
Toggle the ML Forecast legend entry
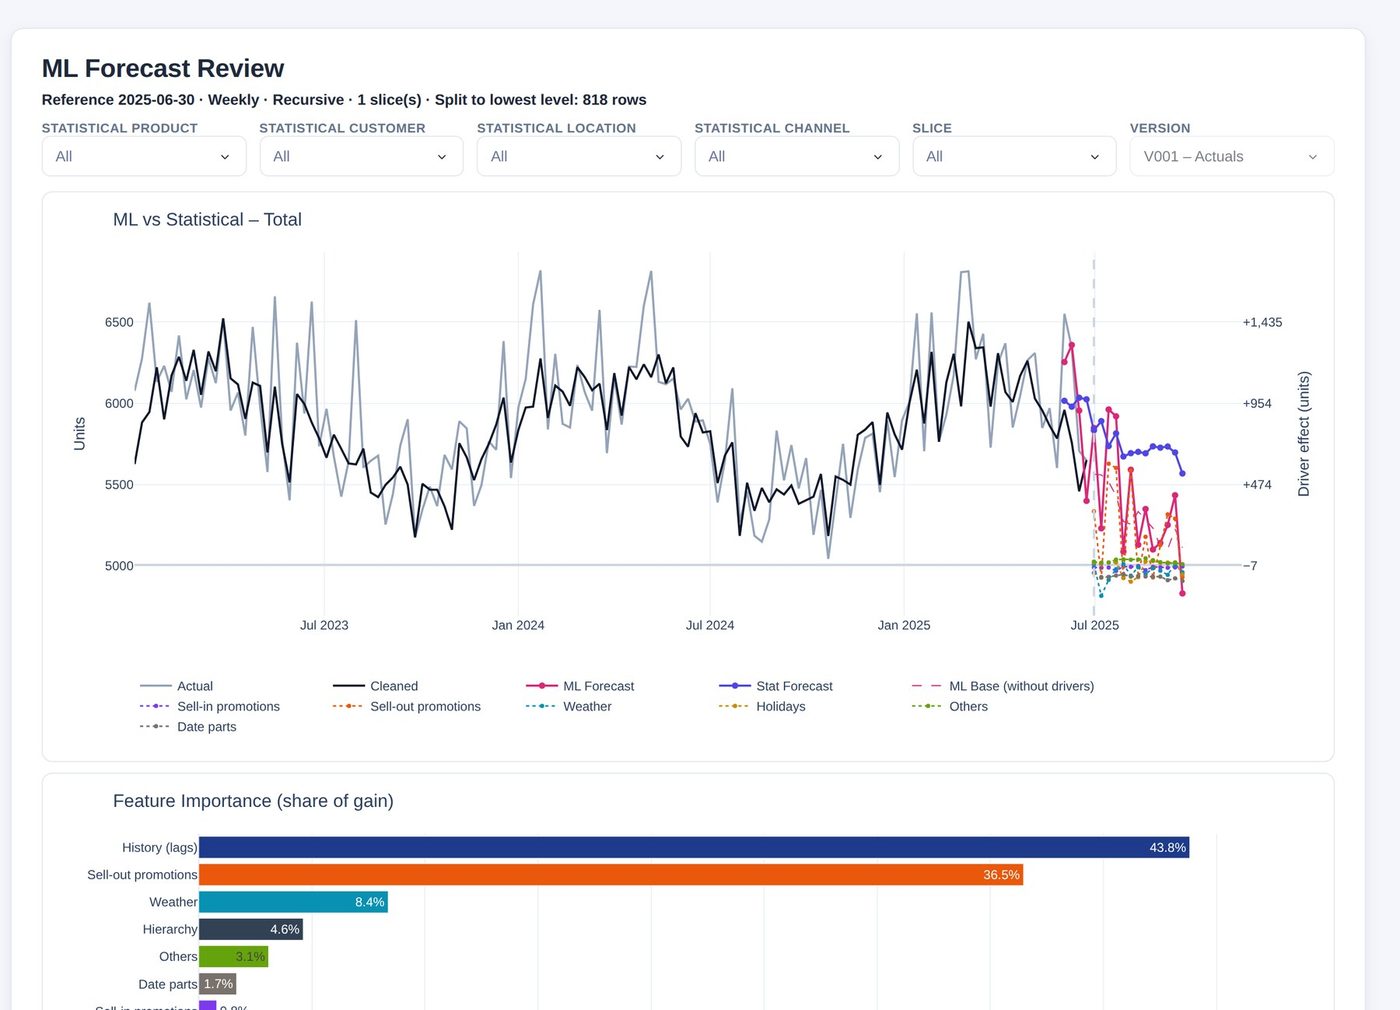click(x=580, y=686)
